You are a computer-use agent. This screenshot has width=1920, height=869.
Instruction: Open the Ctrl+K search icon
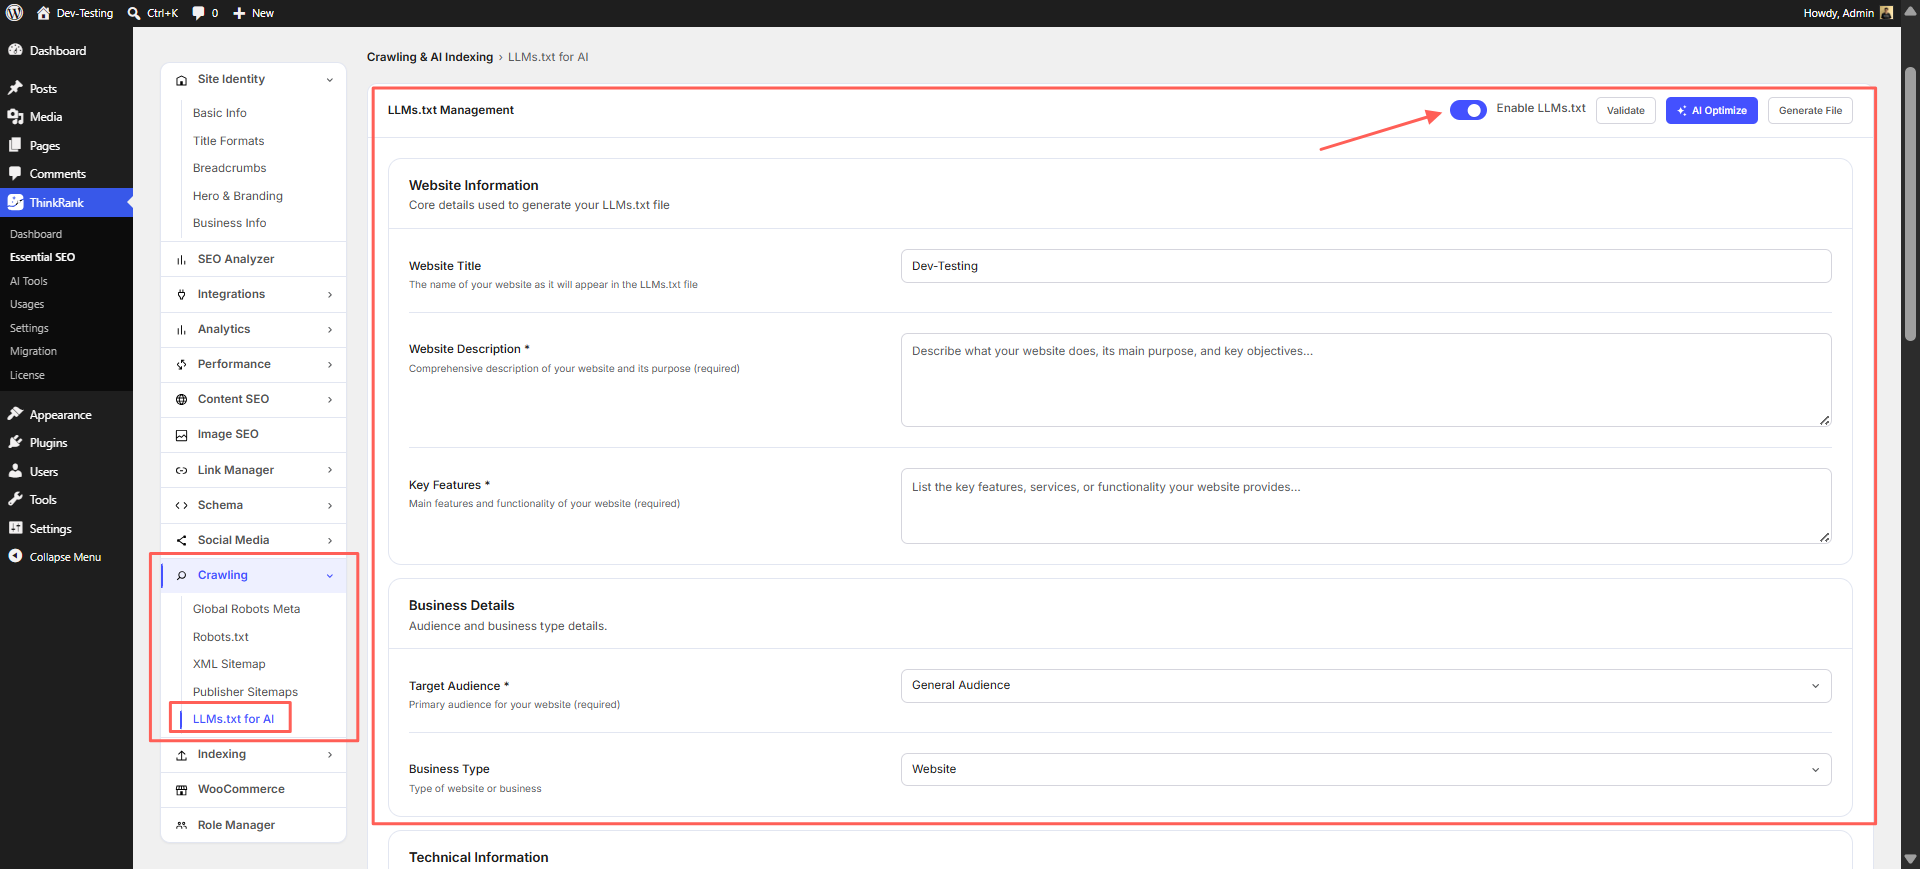pos(134,13)
